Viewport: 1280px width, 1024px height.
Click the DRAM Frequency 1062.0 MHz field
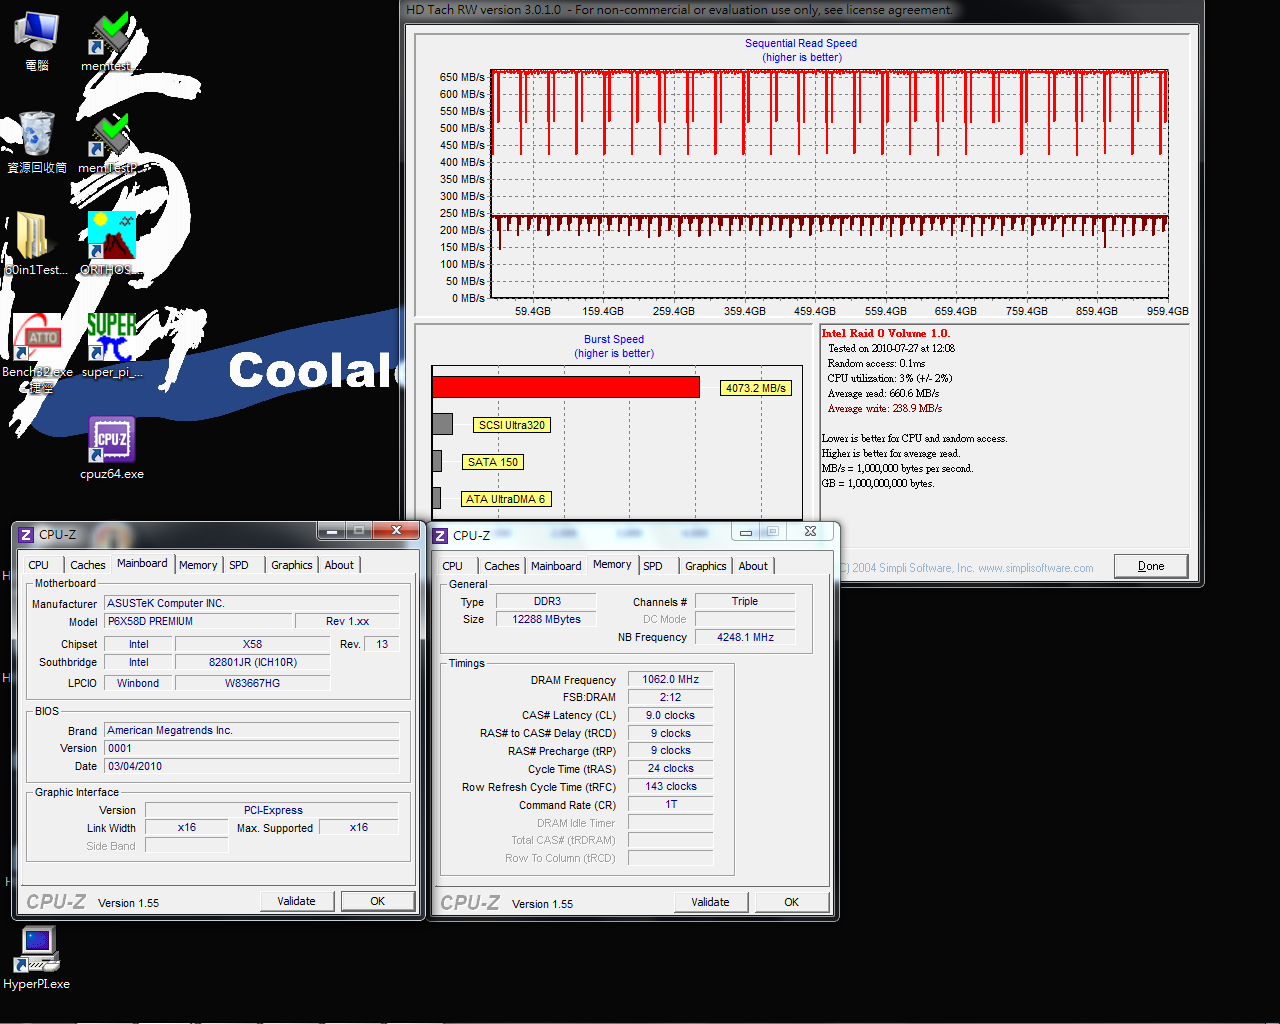670,679
